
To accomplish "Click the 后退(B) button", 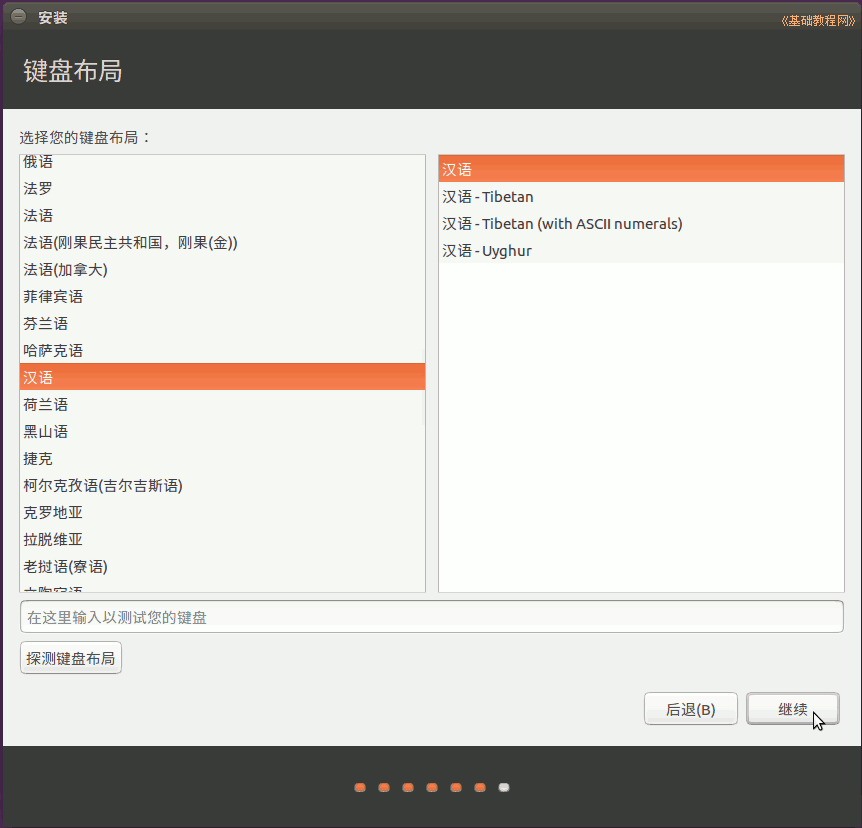I will 690,708.
